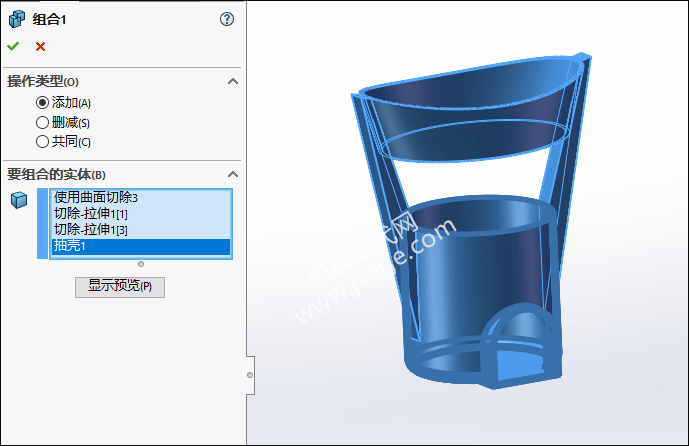
Task: Select the 共同(C) operation type
Action: (42, 141)
